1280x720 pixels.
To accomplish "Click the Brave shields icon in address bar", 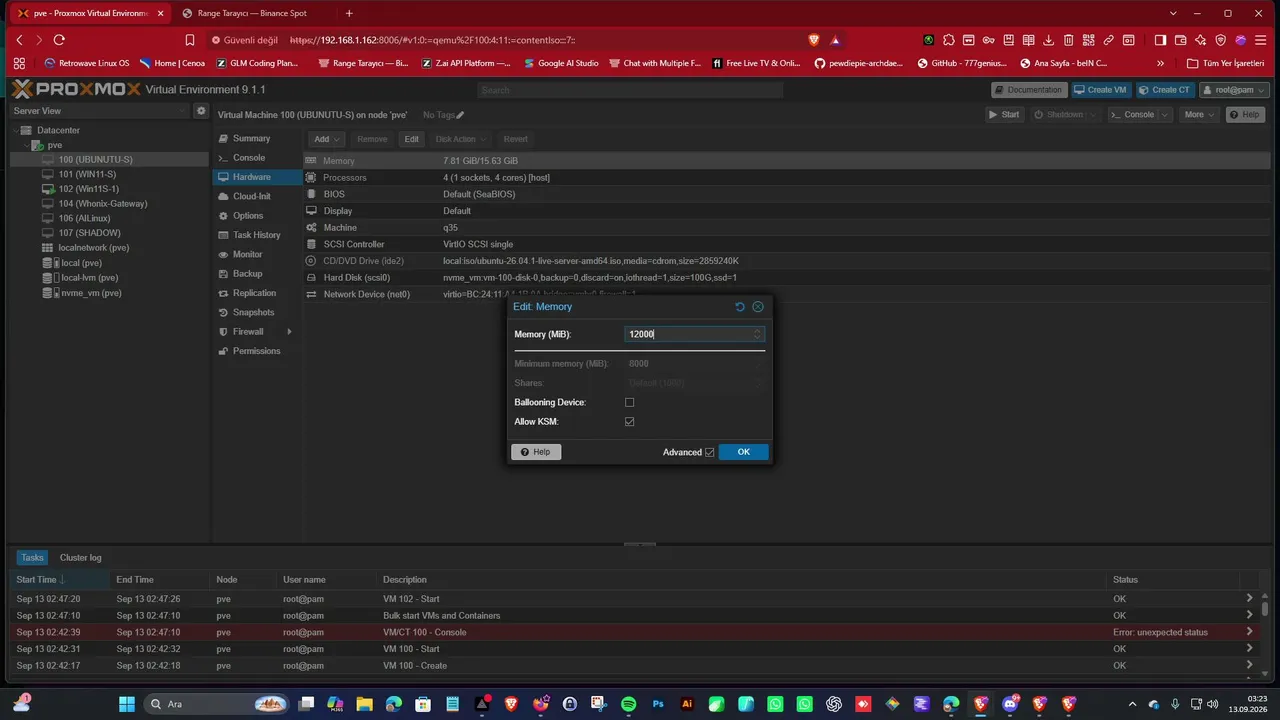I will (x=813, y=40).
